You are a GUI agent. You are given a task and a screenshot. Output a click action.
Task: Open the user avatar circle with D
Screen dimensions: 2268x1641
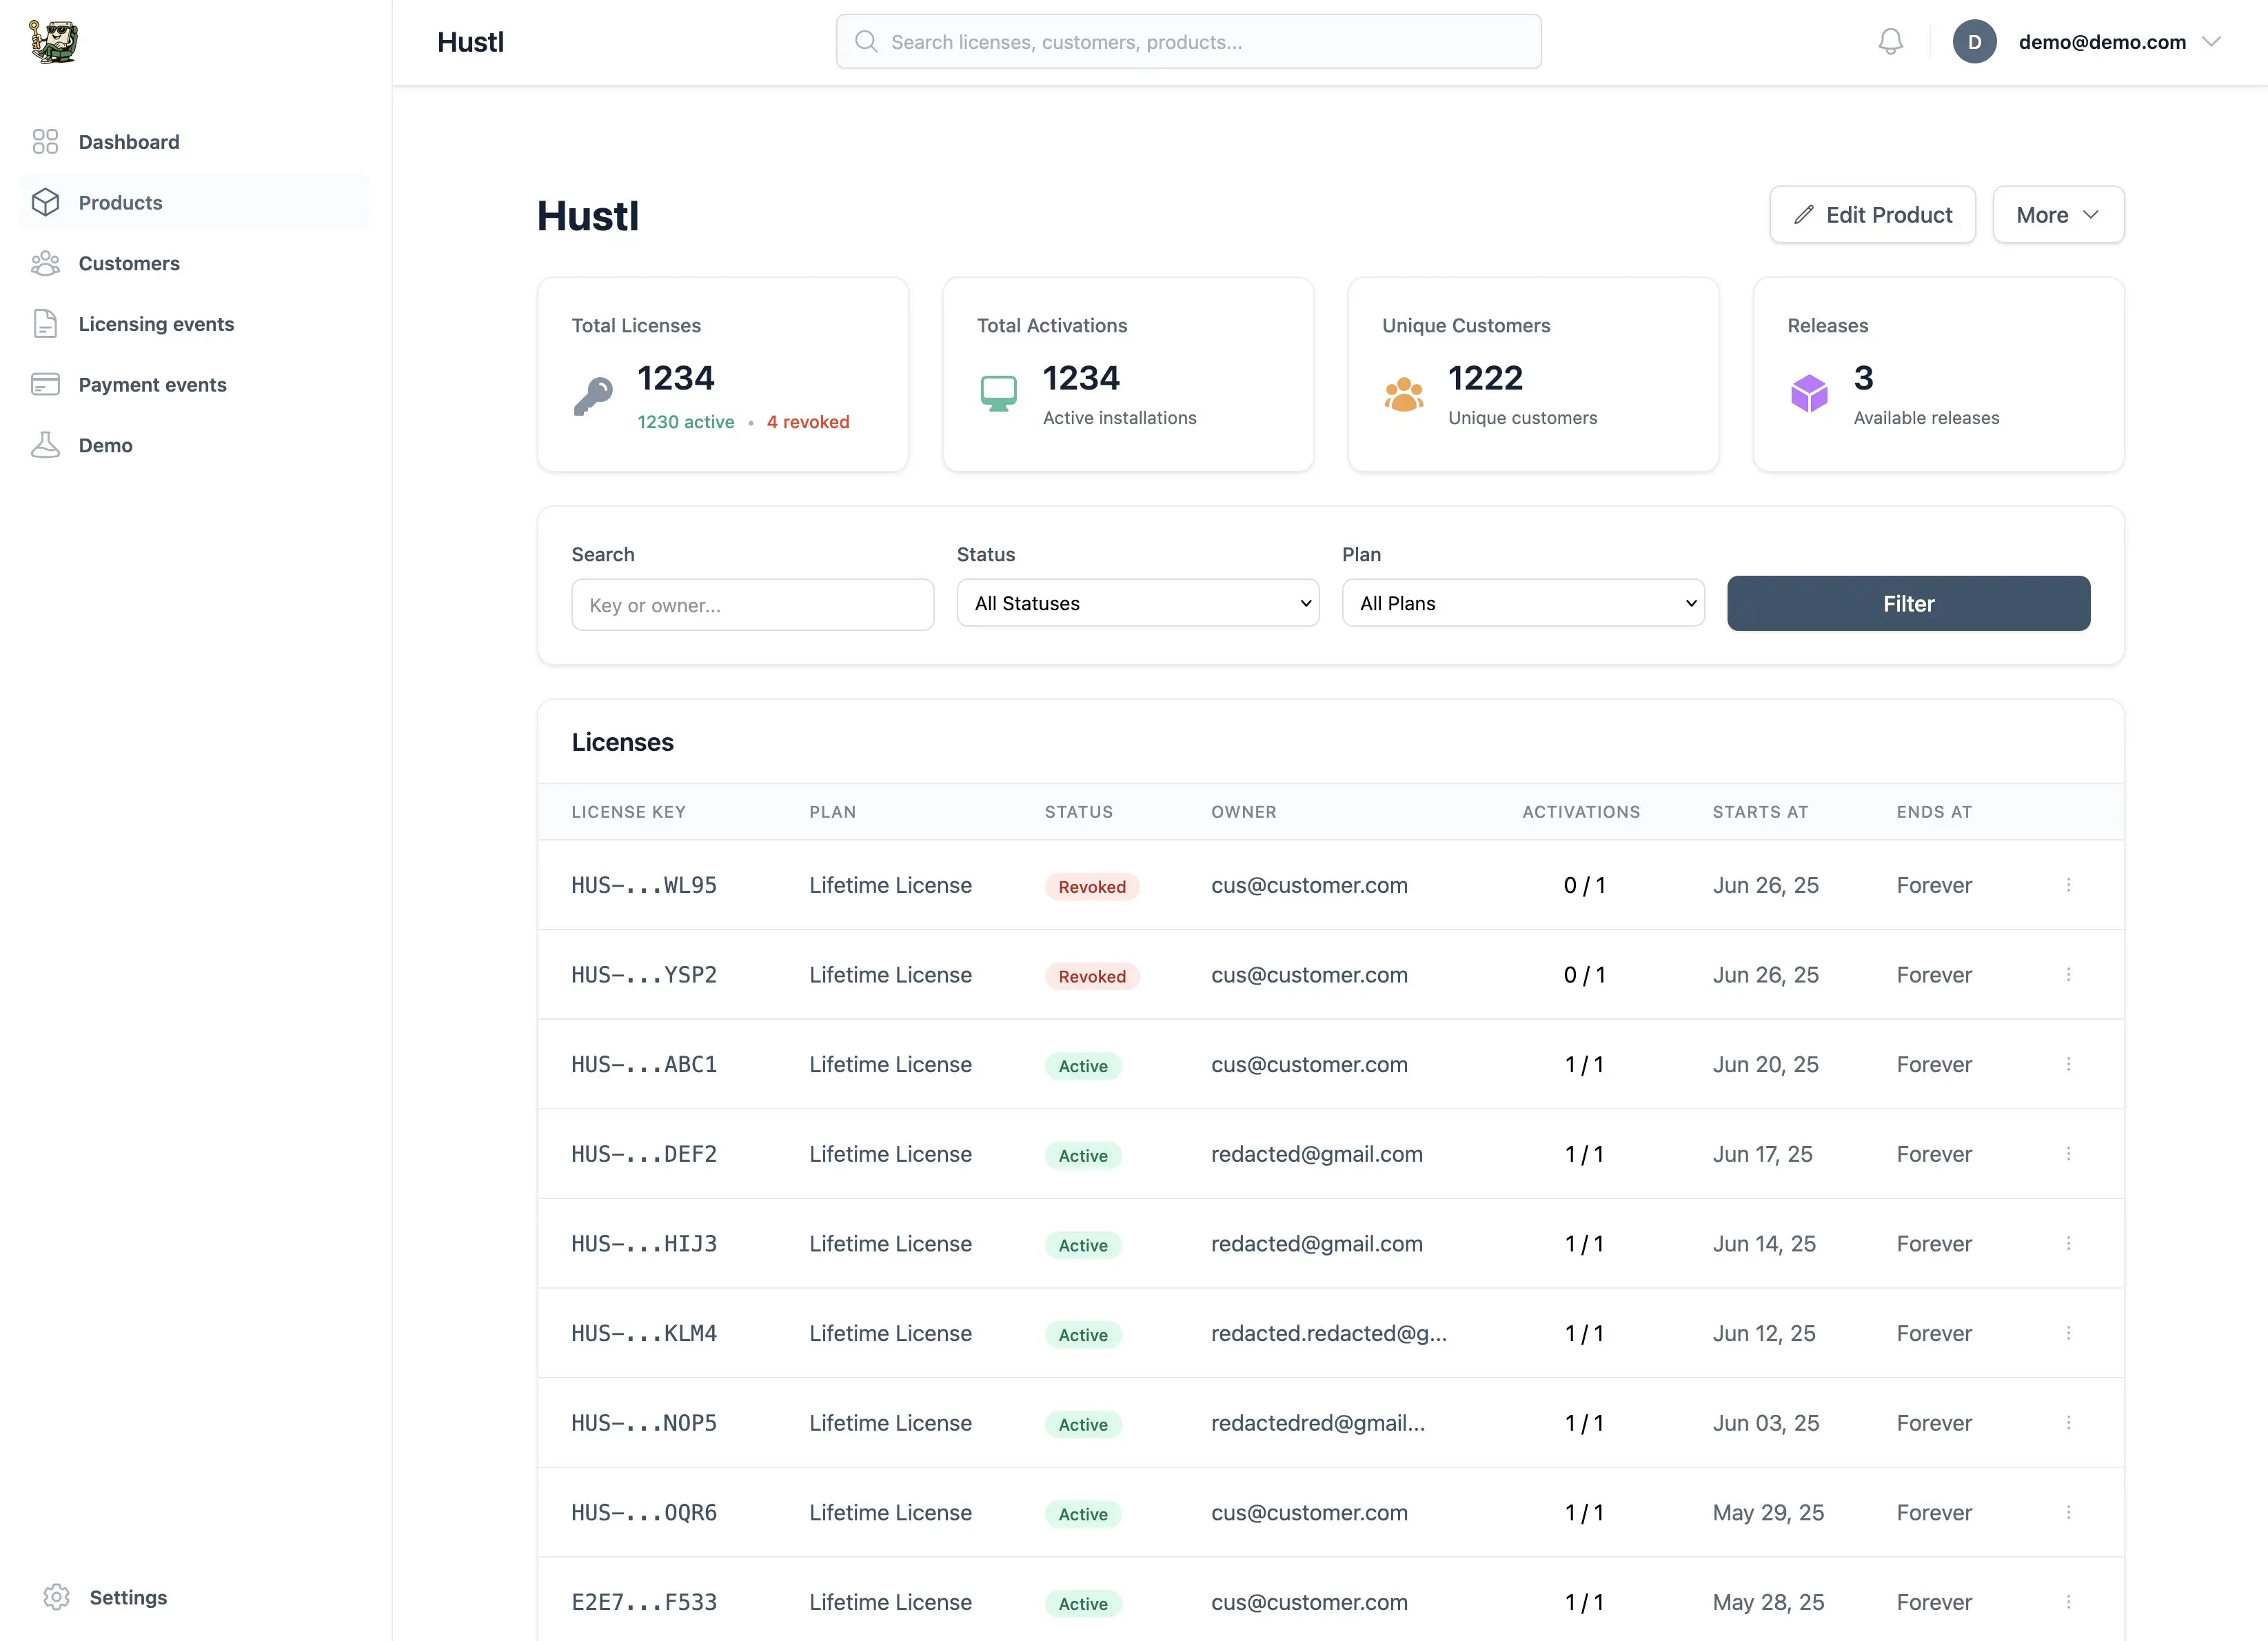point(1975,41)
